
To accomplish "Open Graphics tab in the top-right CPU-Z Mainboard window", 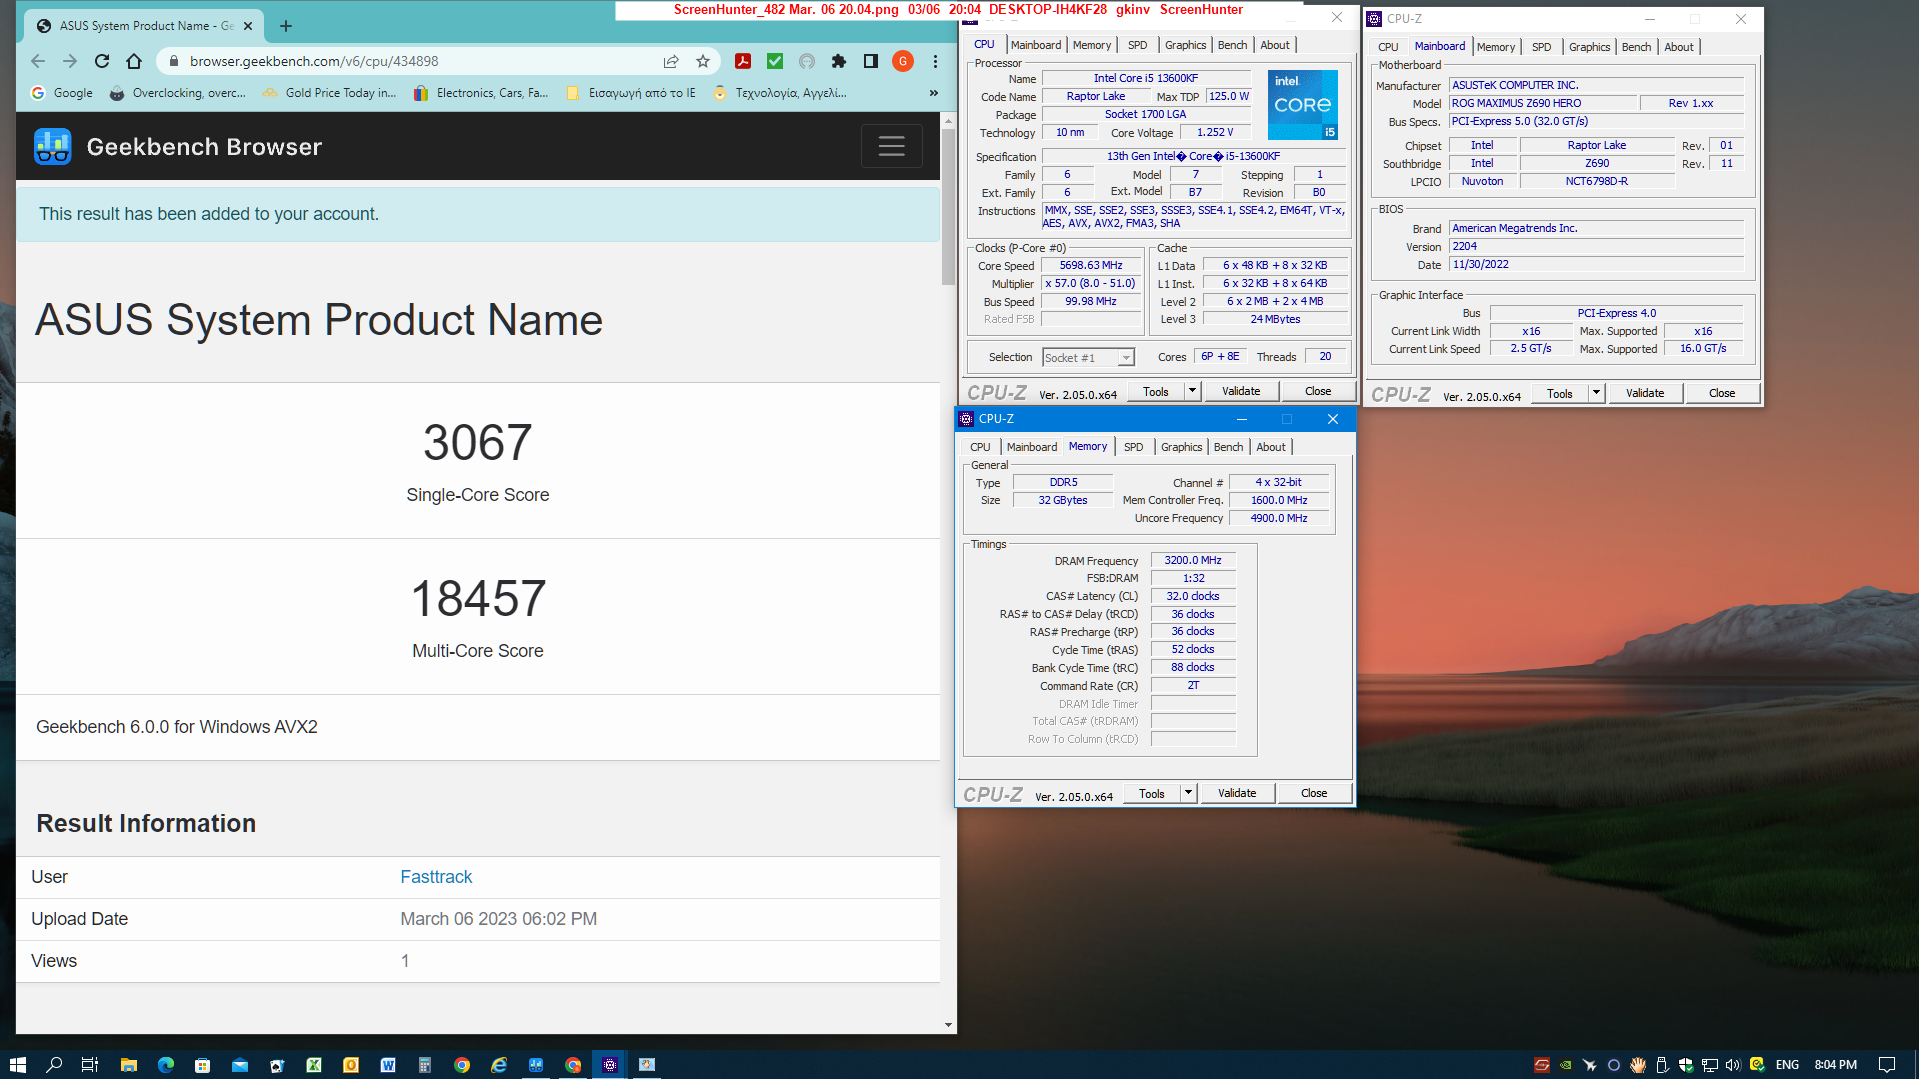I will (1589, 47).
